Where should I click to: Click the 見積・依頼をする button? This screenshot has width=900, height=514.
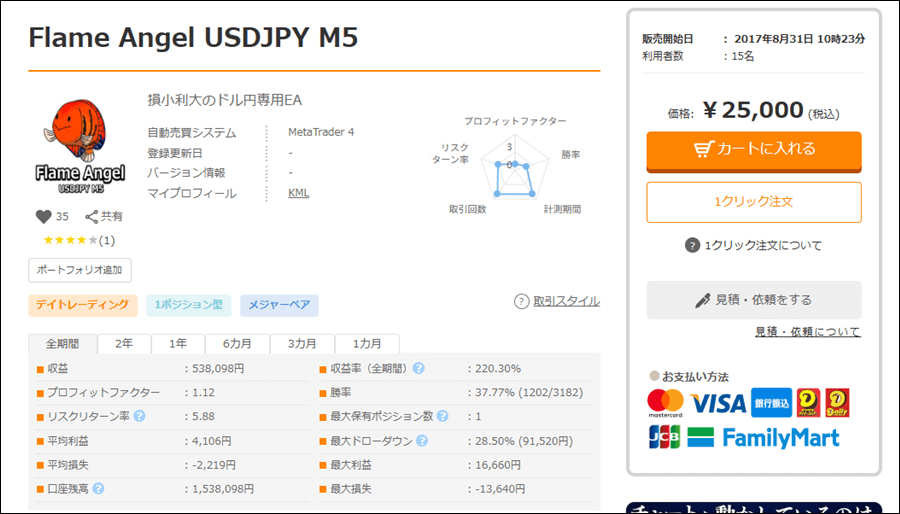click(753, 300)
